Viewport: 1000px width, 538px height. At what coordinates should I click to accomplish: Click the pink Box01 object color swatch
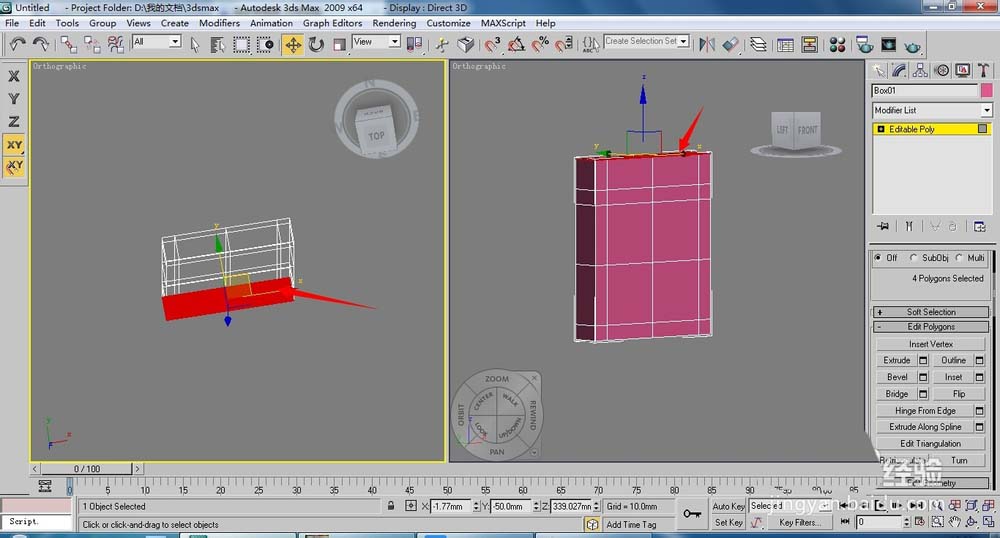987,91
